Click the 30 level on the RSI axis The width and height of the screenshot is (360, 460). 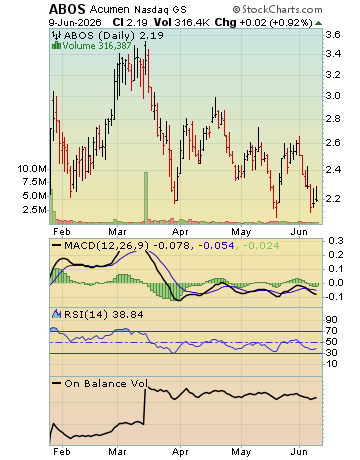pos(332,352)
